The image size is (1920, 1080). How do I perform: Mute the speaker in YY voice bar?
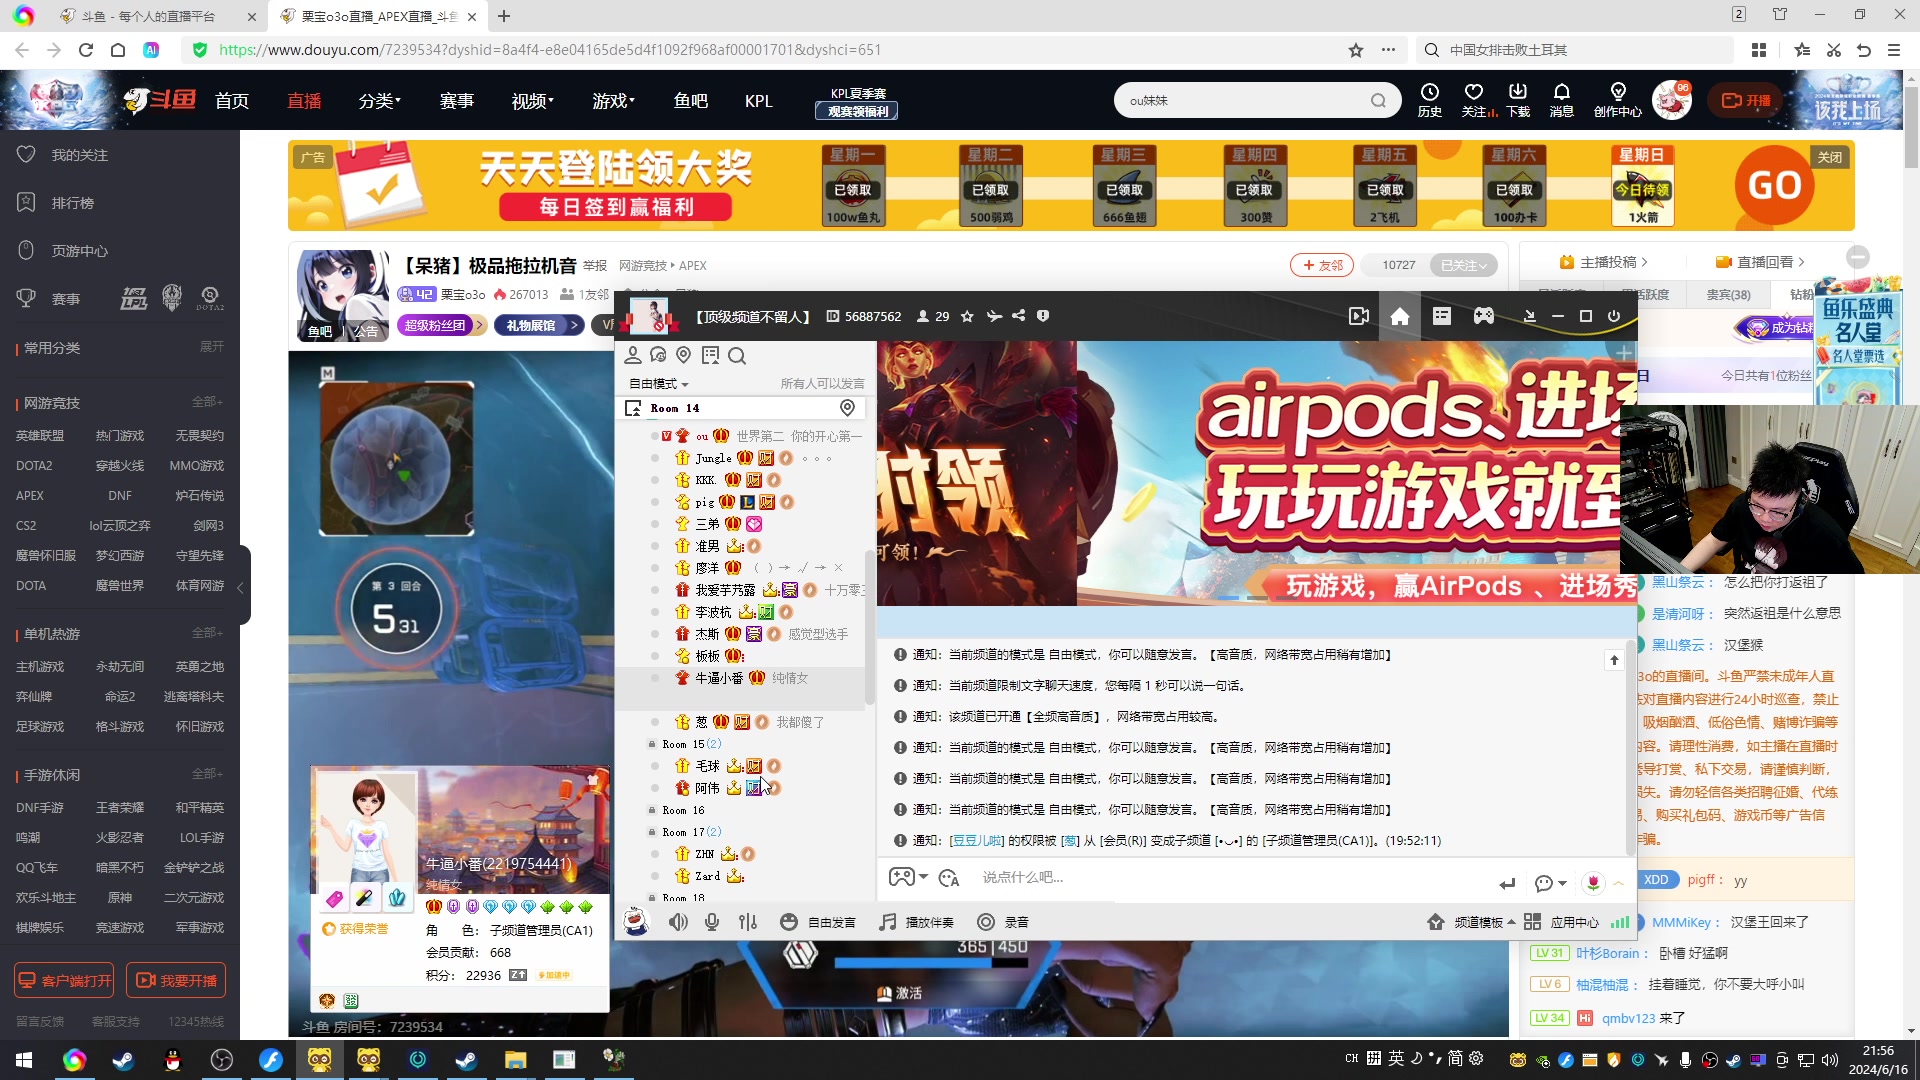[x=678, y=922]
